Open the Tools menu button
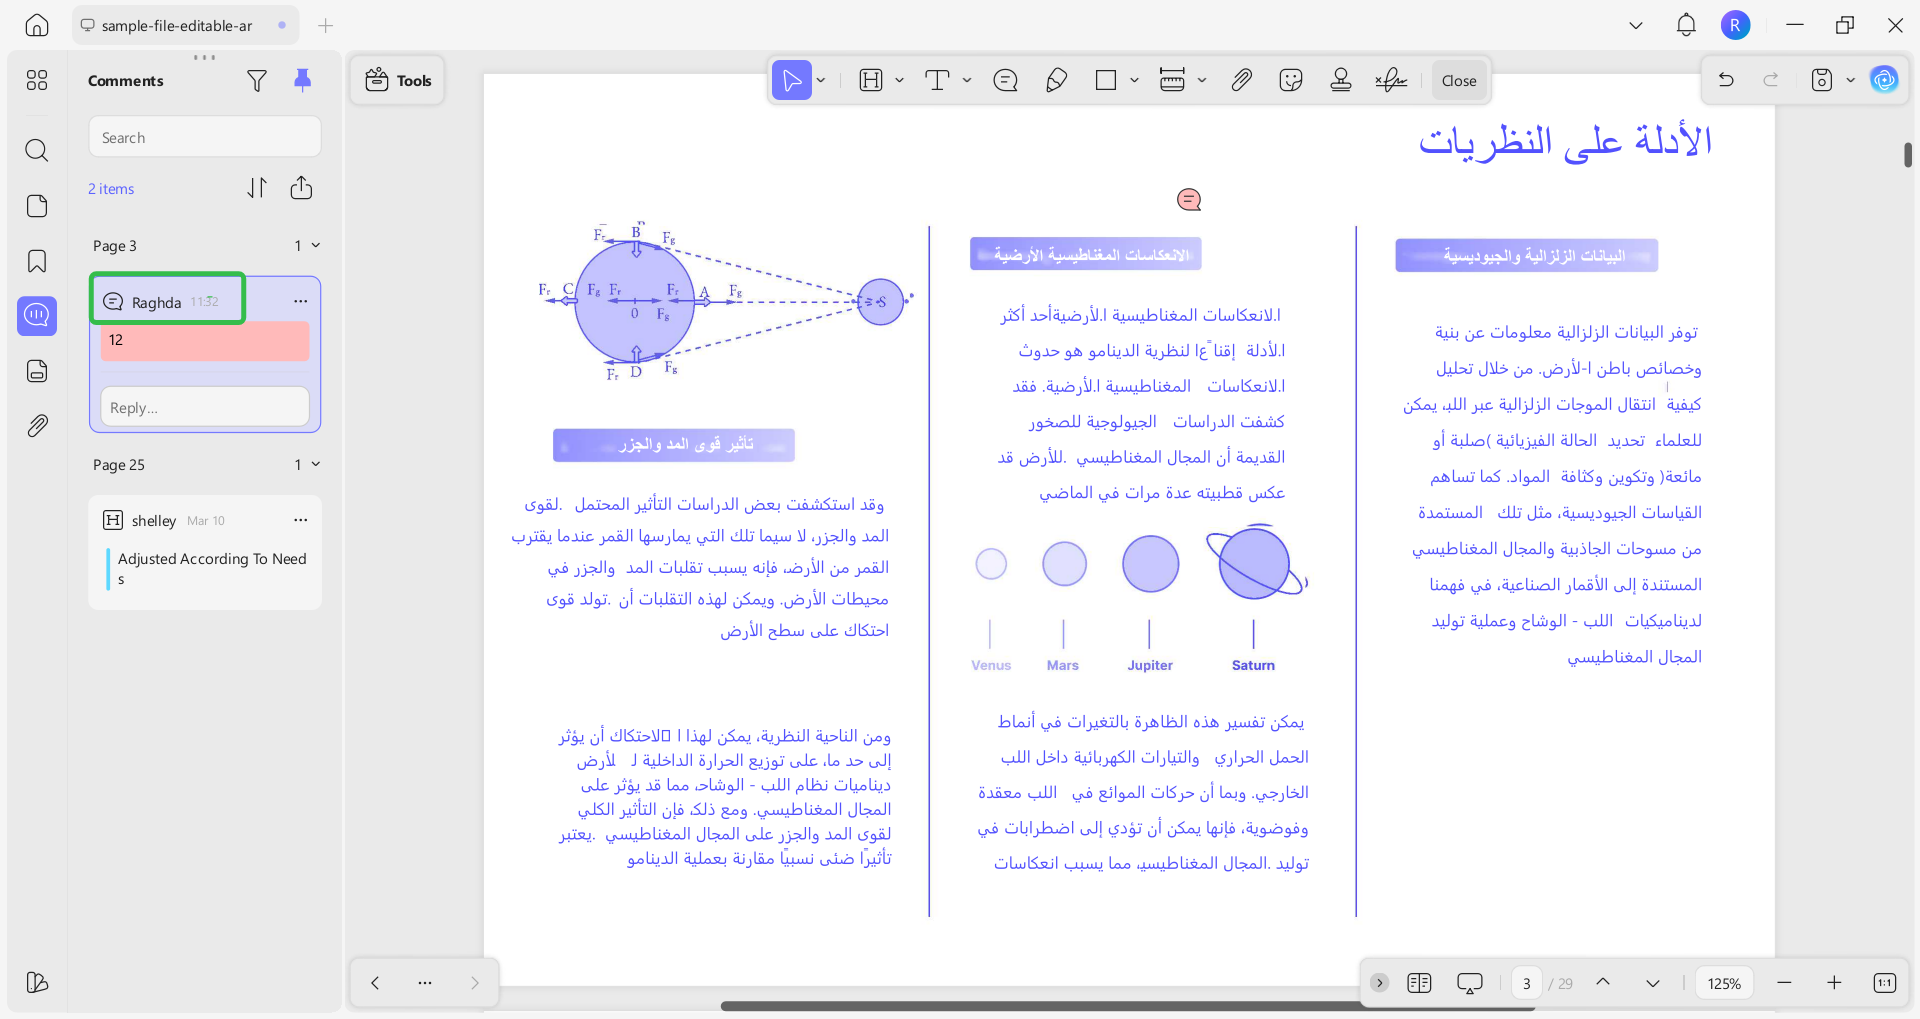 [x=398, y=81]
